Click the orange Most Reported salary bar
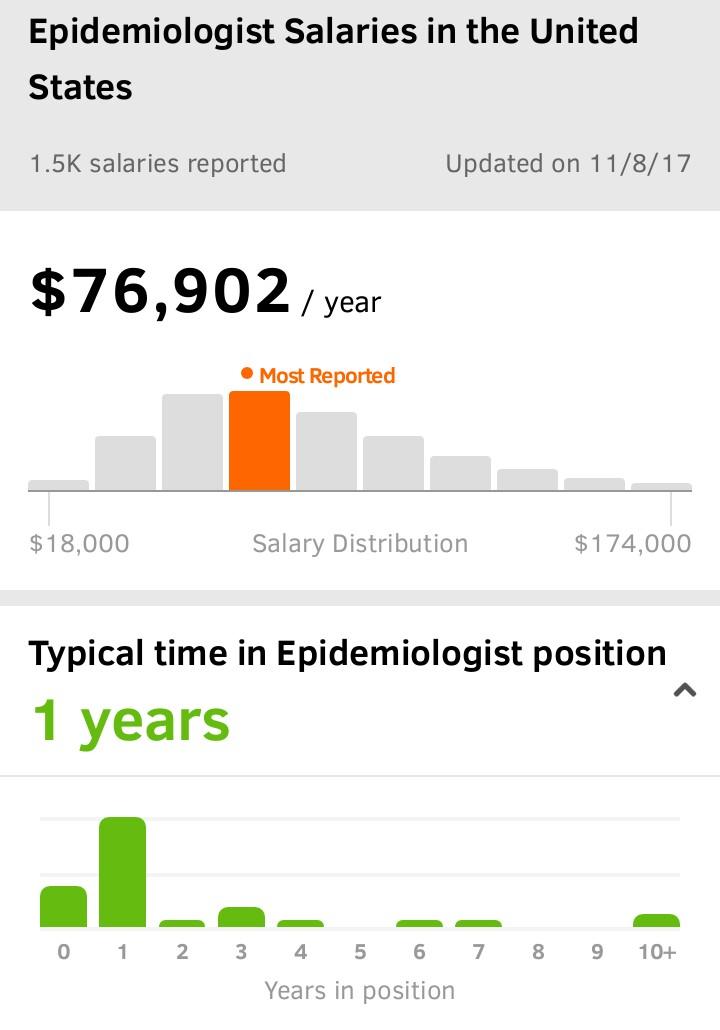 (x=259, y=441)
